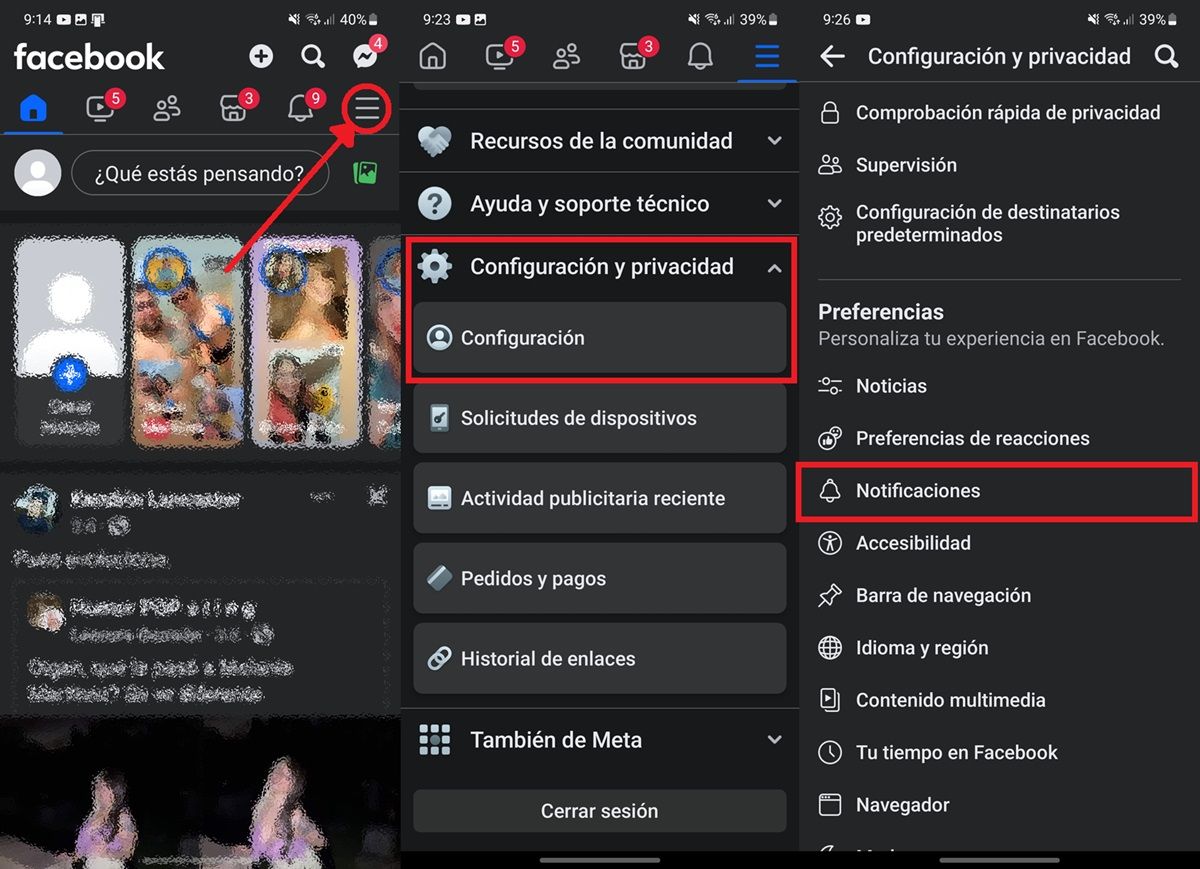Image resolution: width=1200 pixels, height=869 pixels.
Task: Expand the También de Meta section
Action: pos(600,739)
